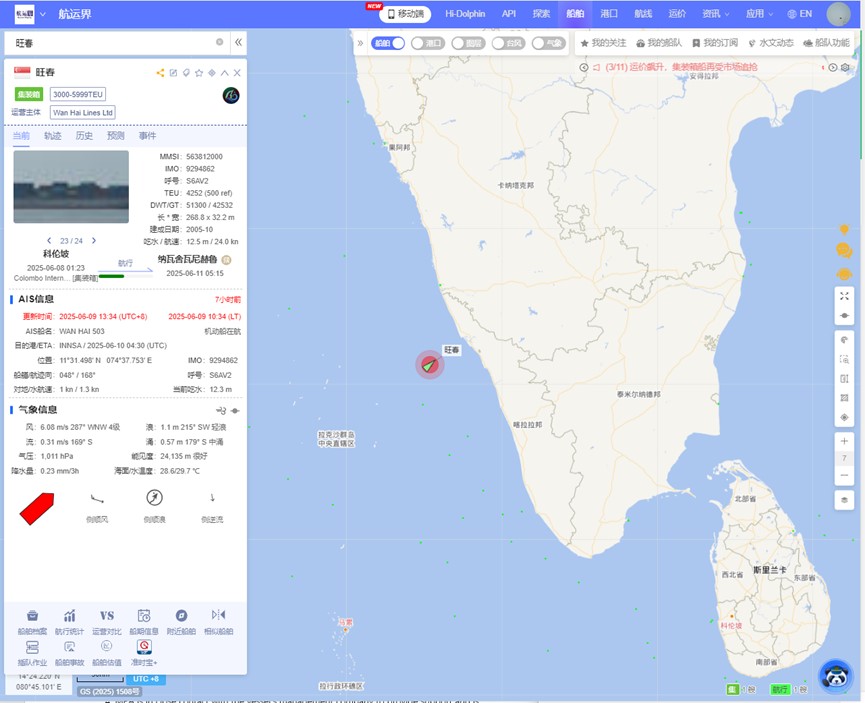Screen dimensions: 865x703
Task: Click the full screen map icon
Action: click(845, 296)
